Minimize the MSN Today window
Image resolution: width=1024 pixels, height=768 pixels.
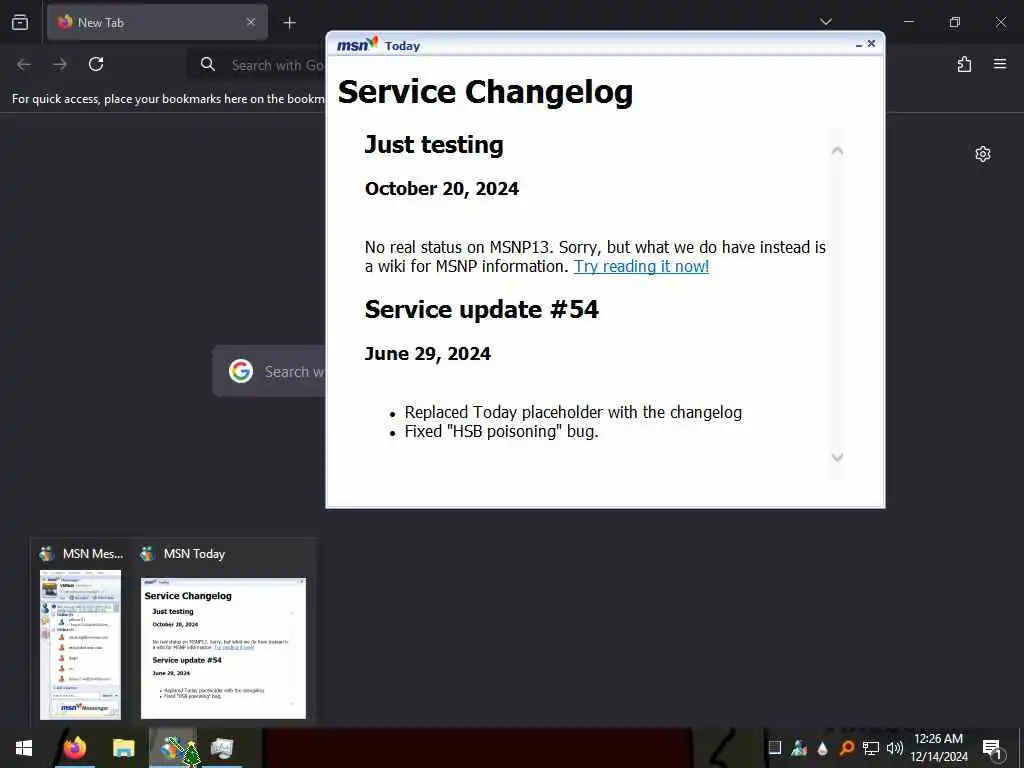(x=859, y=44)
